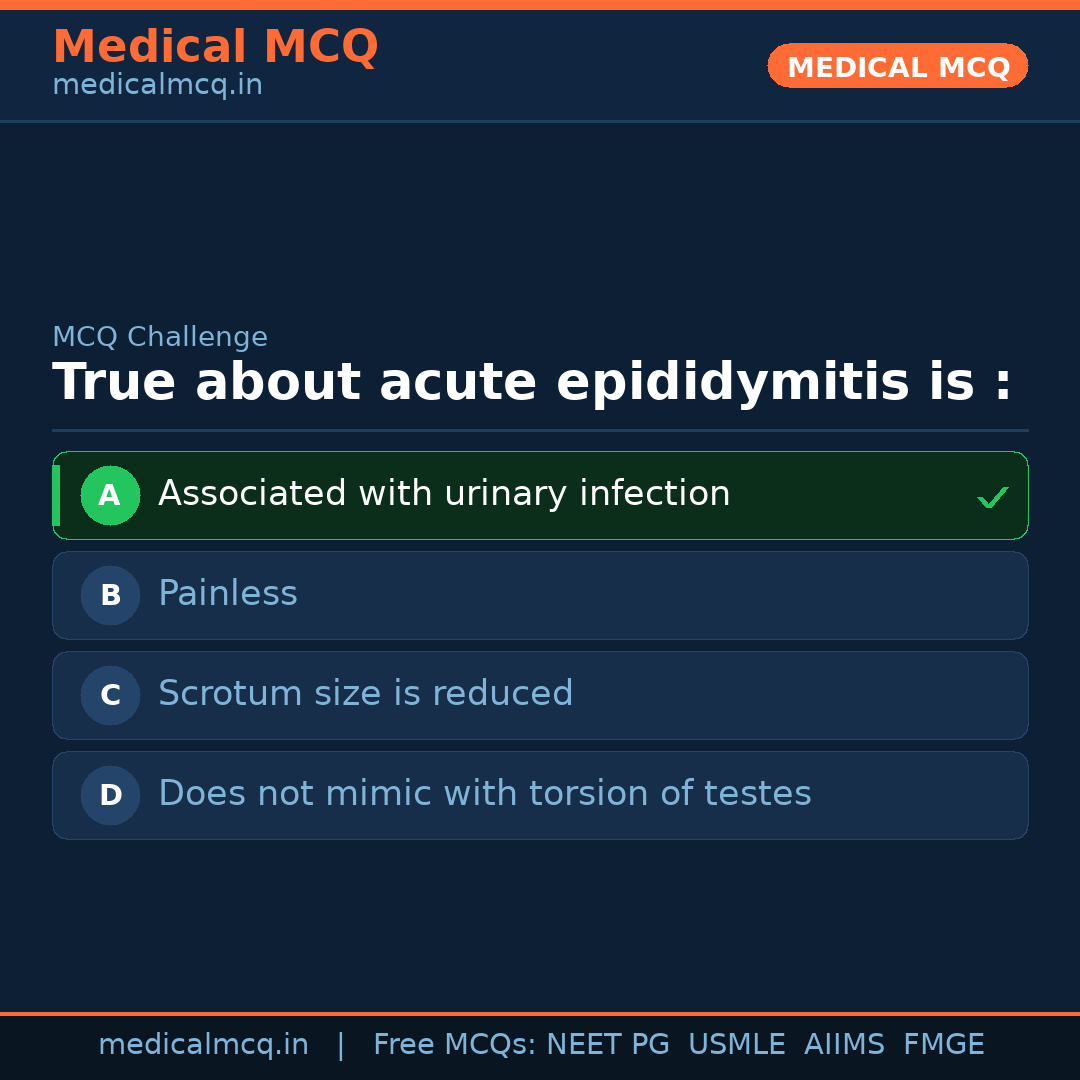Pick the "Scrotum size is reduced" answer text
Image resolution: width=1080 pixels, height=1080 pixels.
coord(365,694)
